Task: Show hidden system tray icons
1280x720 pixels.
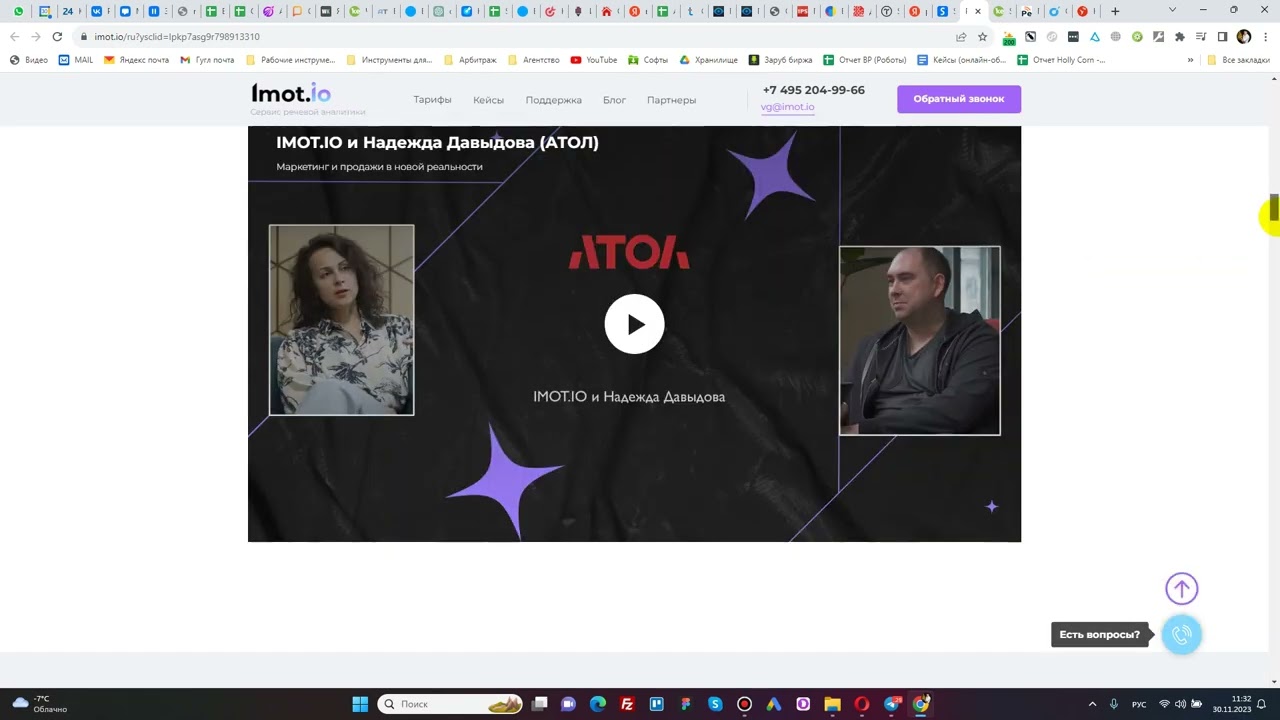Action: [1092, 704]
